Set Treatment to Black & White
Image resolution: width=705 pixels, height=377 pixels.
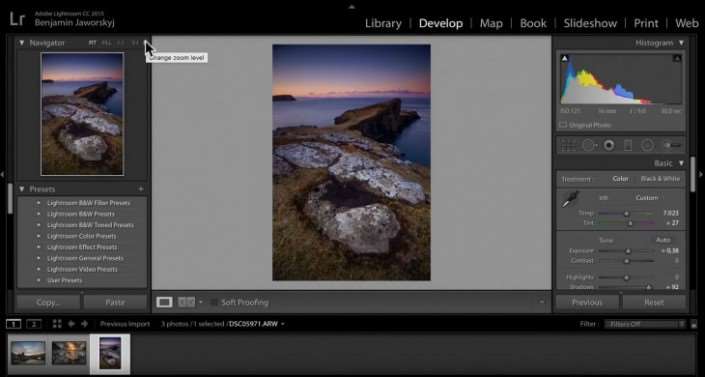[660, 179]
